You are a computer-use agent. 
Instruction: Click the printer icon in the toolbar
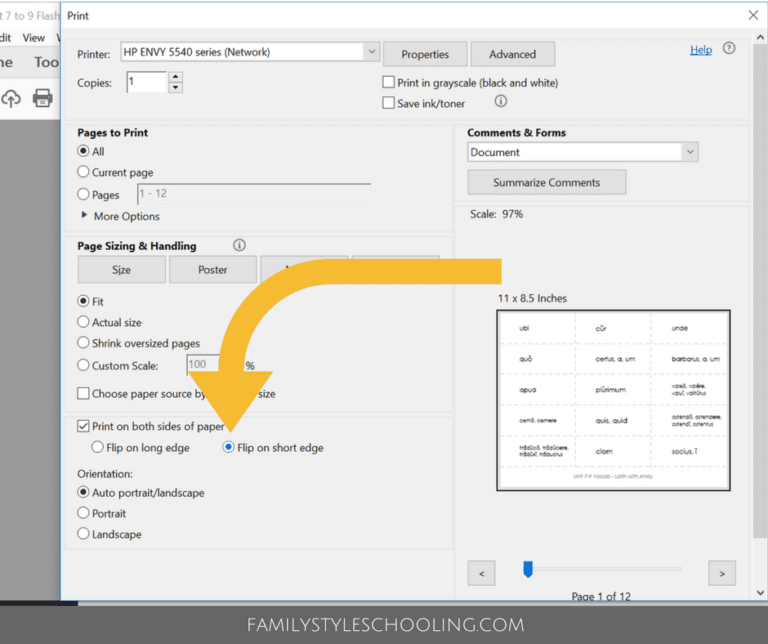click(43, 98)
